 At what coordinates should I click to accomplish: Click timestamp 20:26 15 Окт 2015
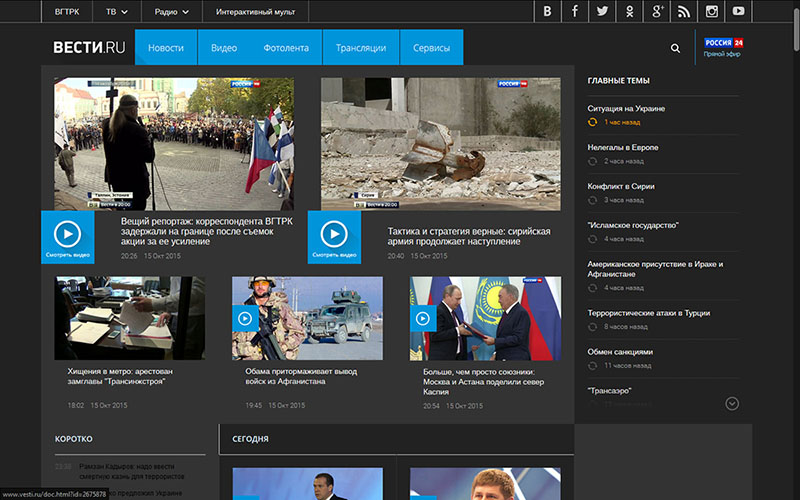tap(151, 256)
